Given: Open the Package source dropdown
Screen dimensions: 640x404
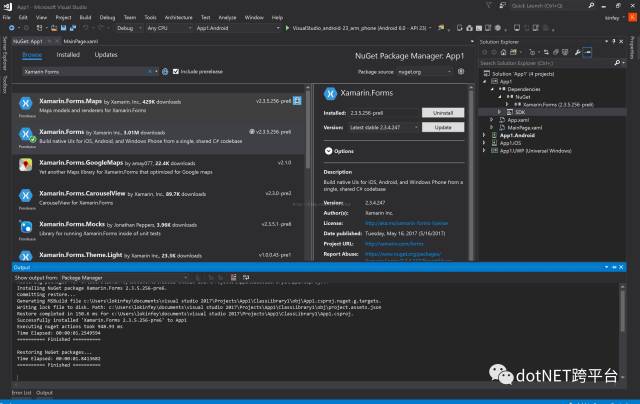Looking at the screenshot, I should [x=425, y=71].
